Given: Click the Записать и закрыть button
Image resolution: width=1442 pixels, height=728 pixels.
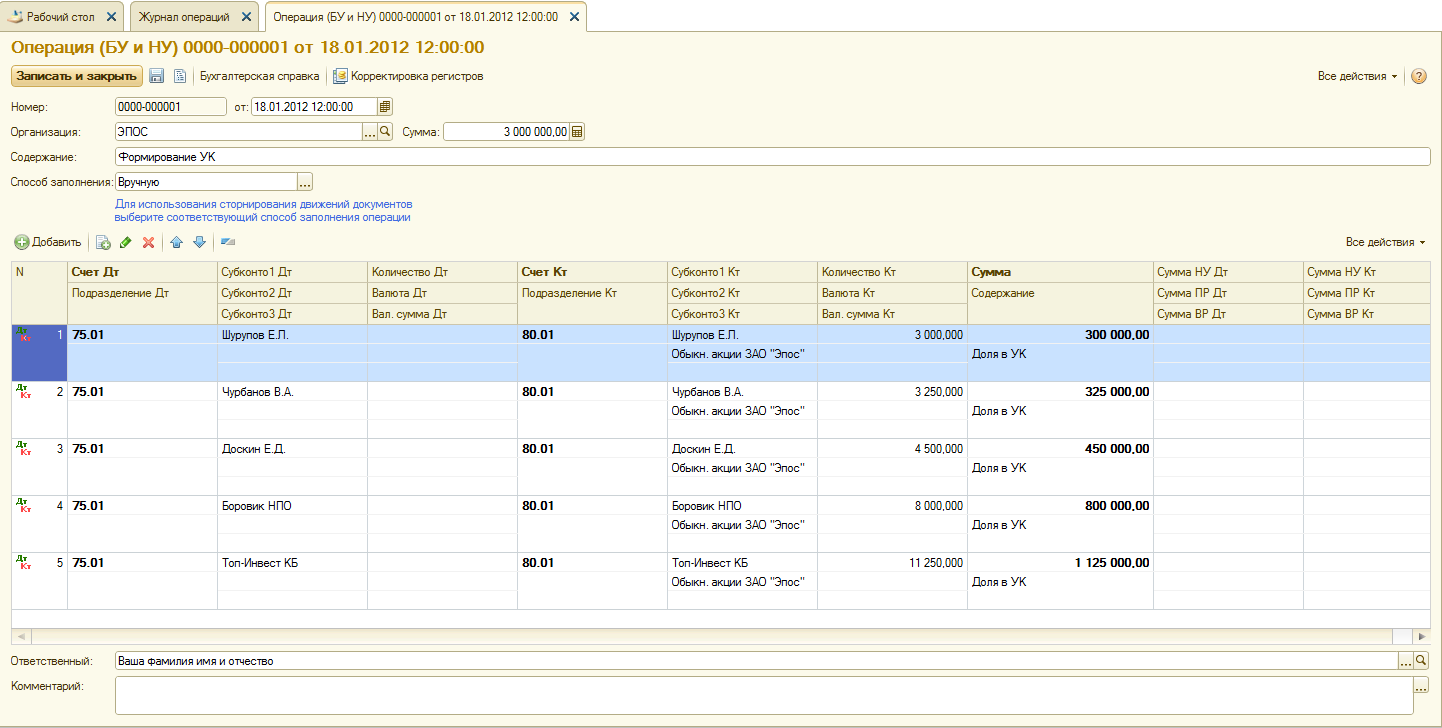Looking at the screenshot, I should coord(76,76).
